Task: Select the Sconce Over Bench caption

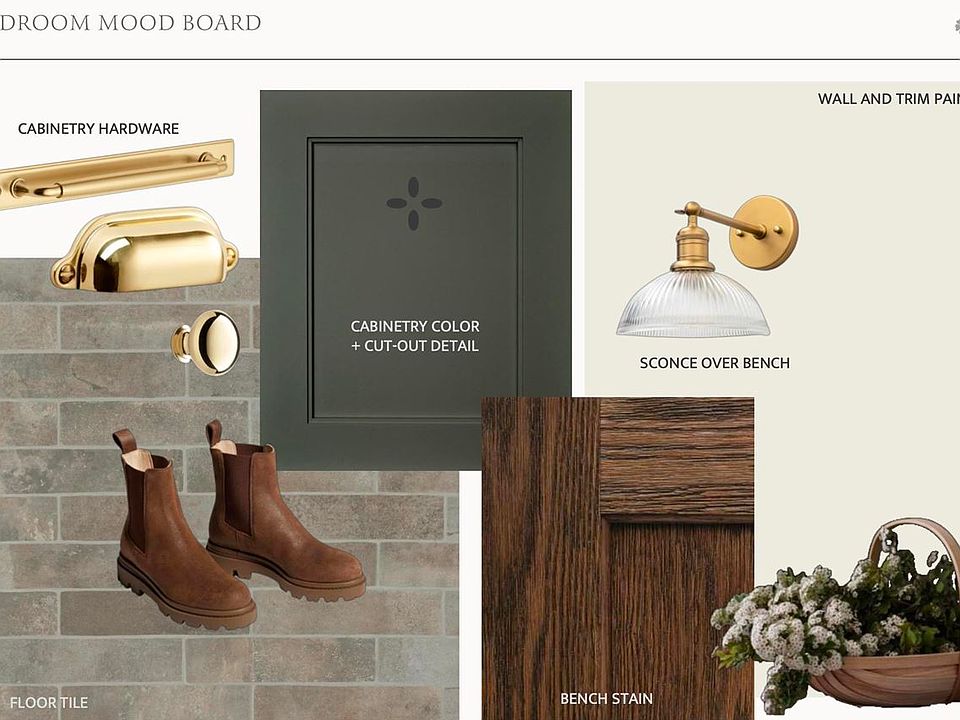Action: (714, 363)
